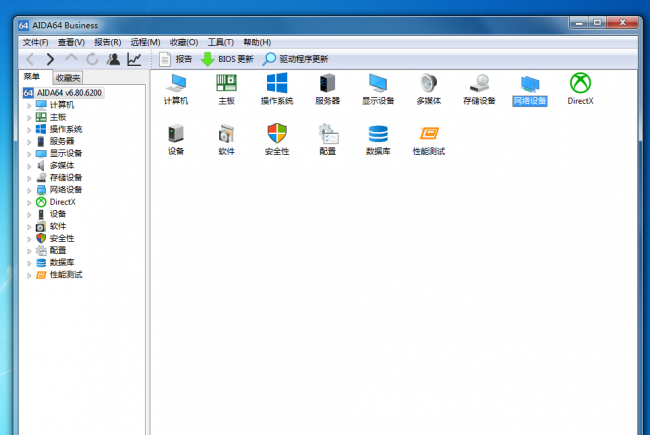The height and width of the screenshot is (435, 650).
Task: Switch to the 收藏夹 tab
Action: coord(68,78)
